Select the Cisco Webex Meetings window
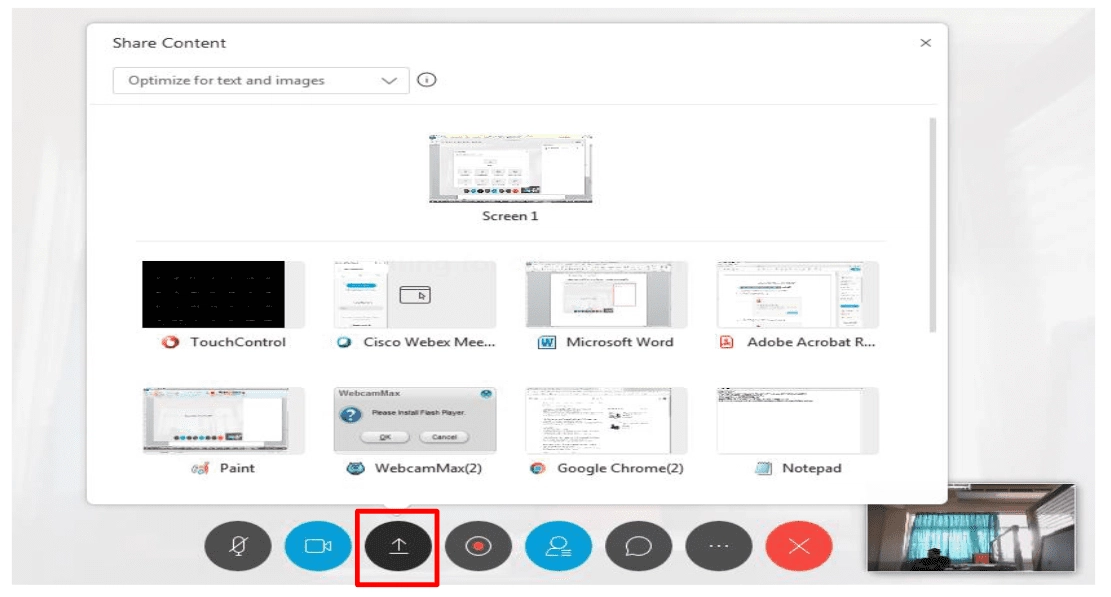The height and width of the screenshot is (597, 1111). [413, 295]
